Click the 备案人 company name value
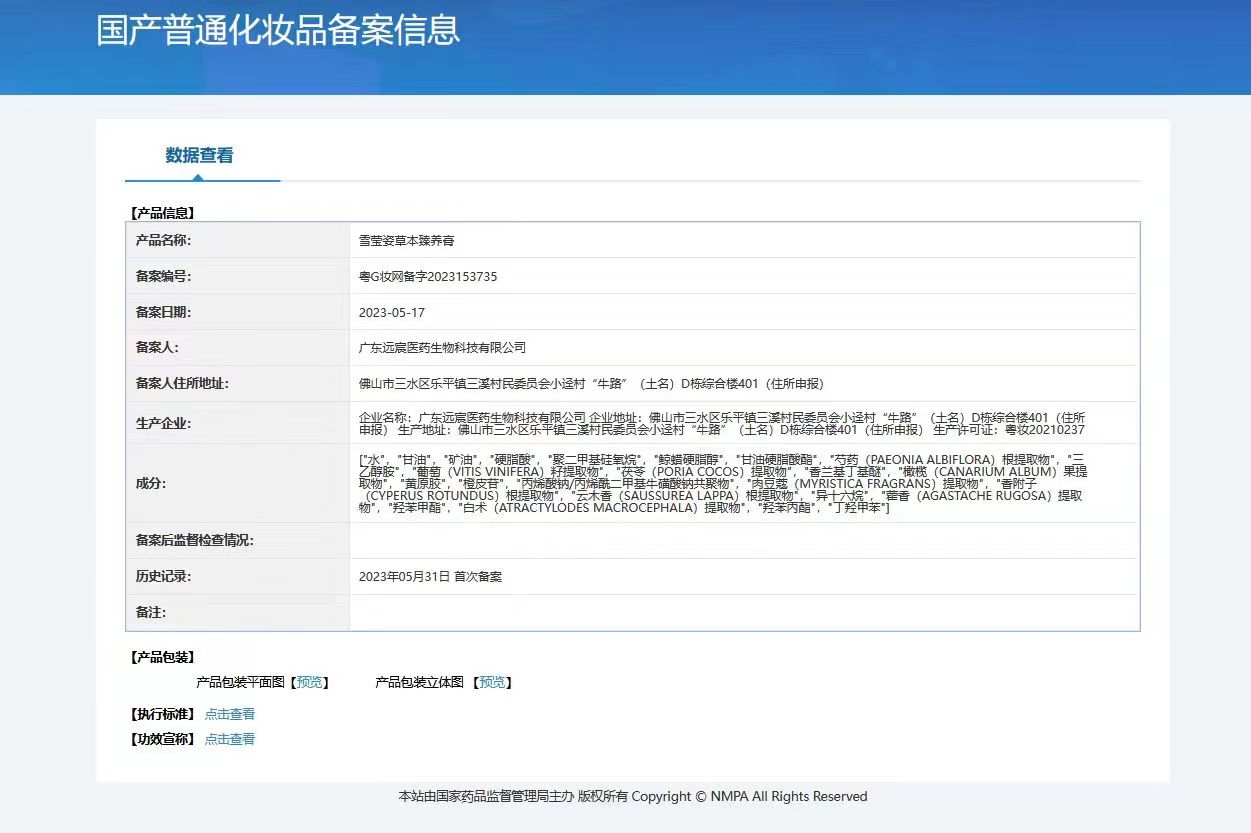The width and height of the screenshot is (1251, 833). [442, 348]
